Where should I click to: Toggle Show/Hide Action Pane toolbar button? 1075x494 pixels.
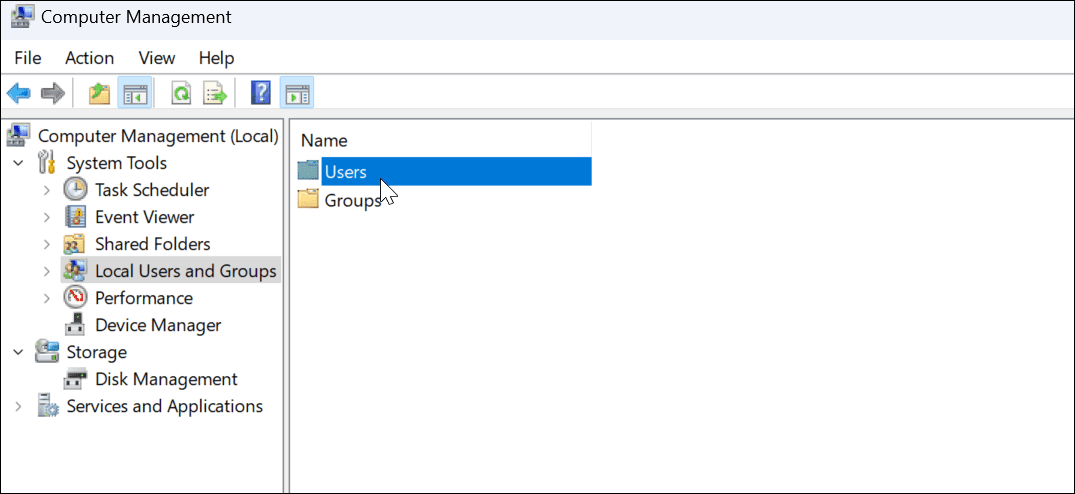[x=297, y=93]
